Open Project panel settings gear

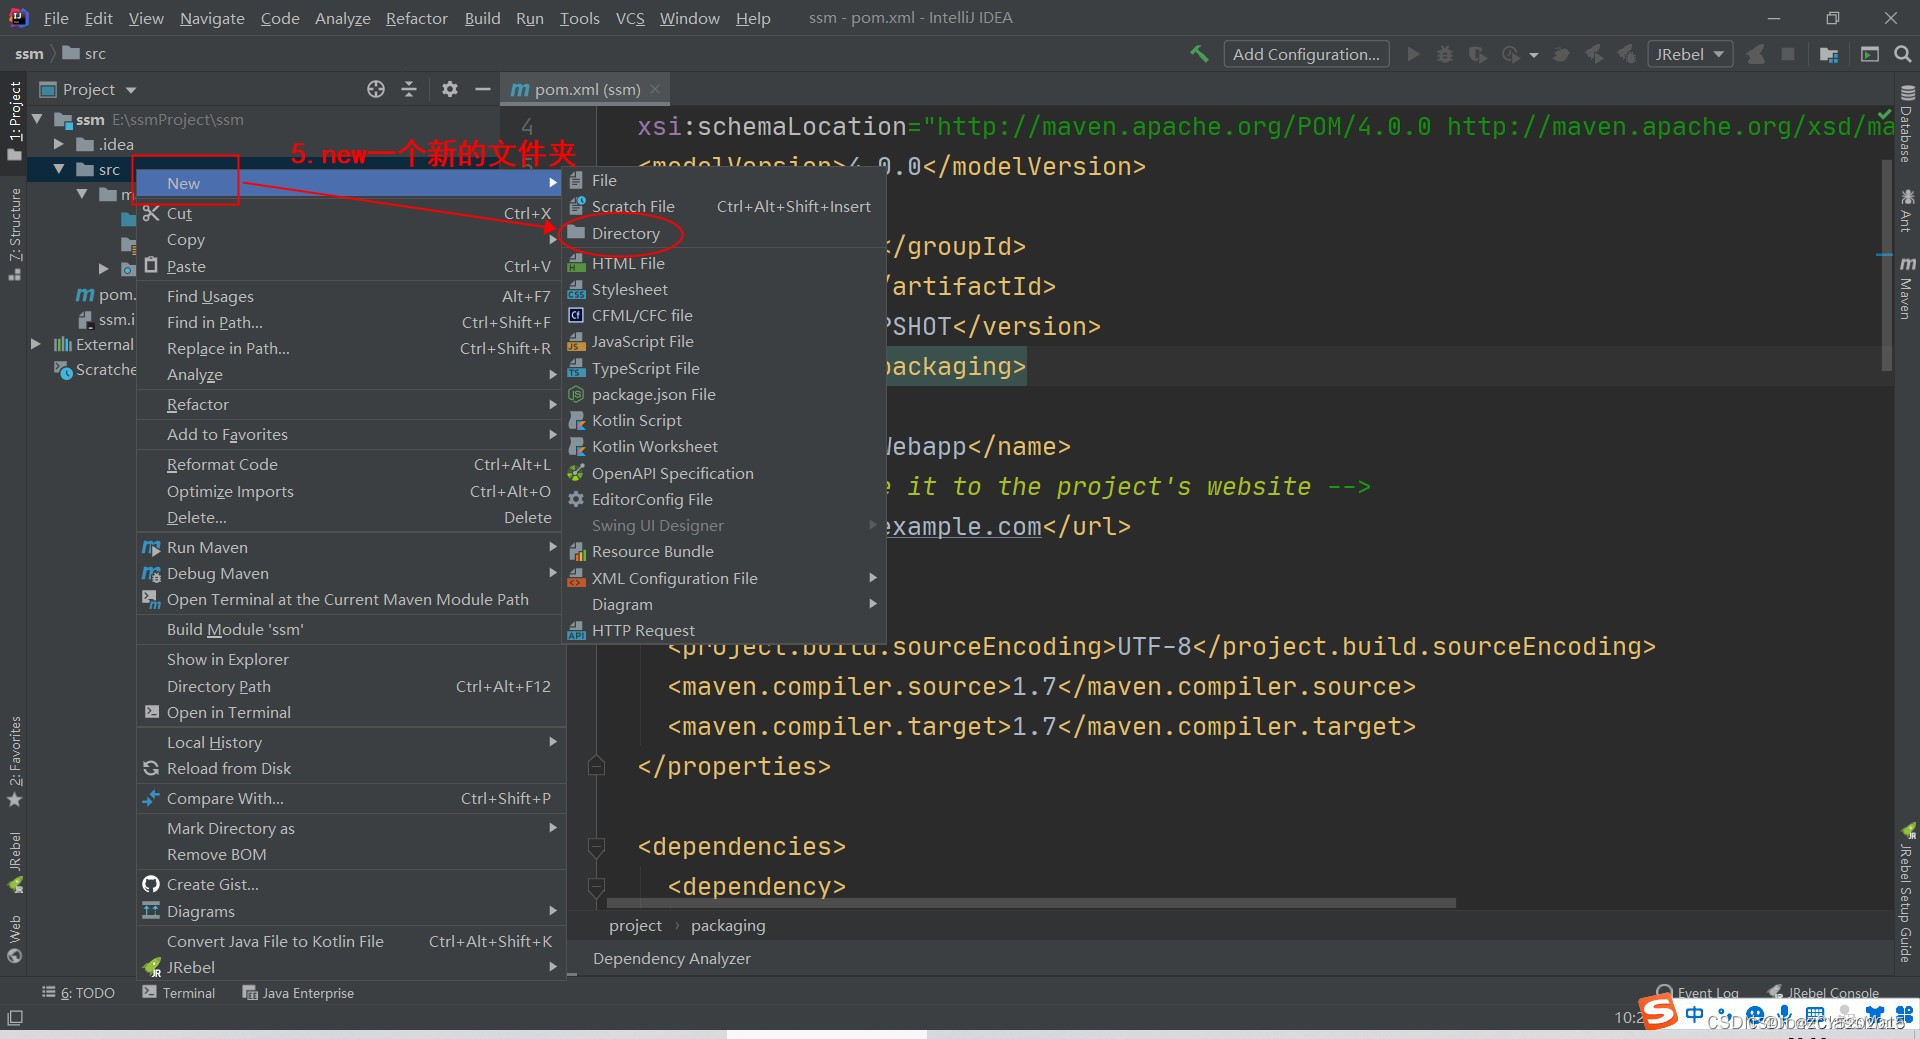point(450,89)
